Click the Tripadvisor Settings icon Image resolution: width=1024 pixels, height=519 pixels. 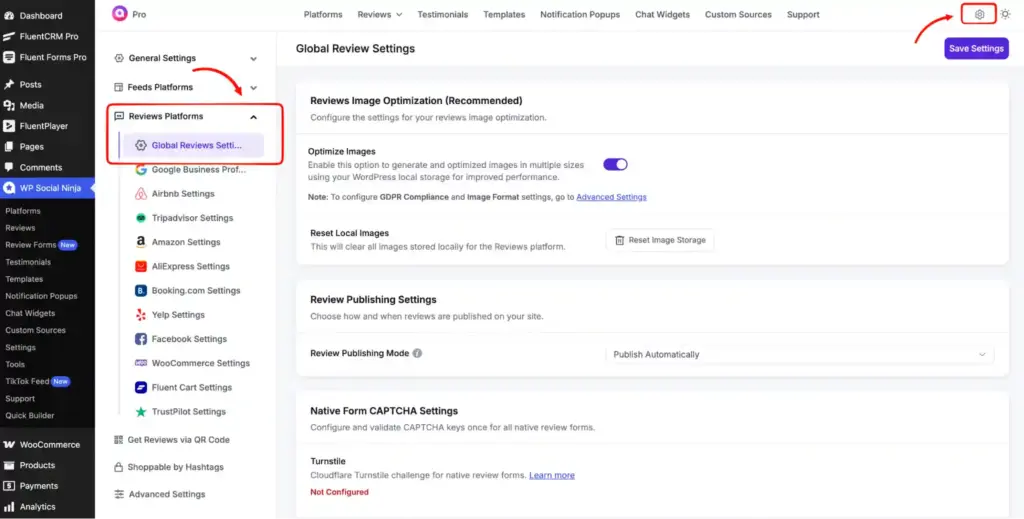(140, 218)
